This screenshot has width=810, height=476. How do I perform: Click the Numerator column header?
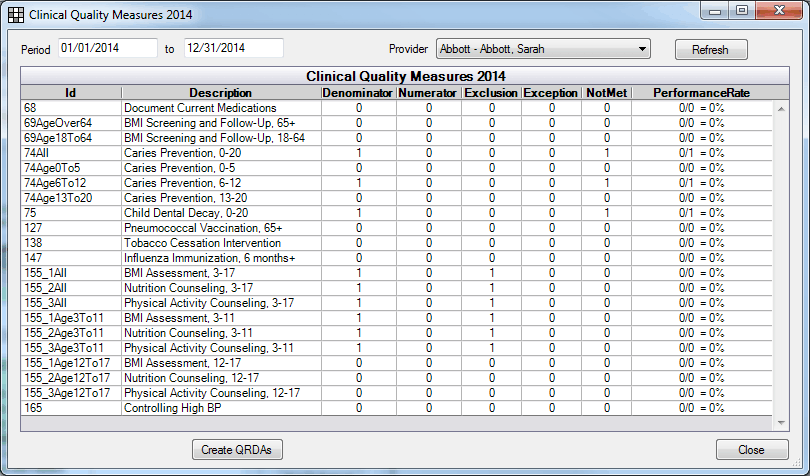point(428,93)
